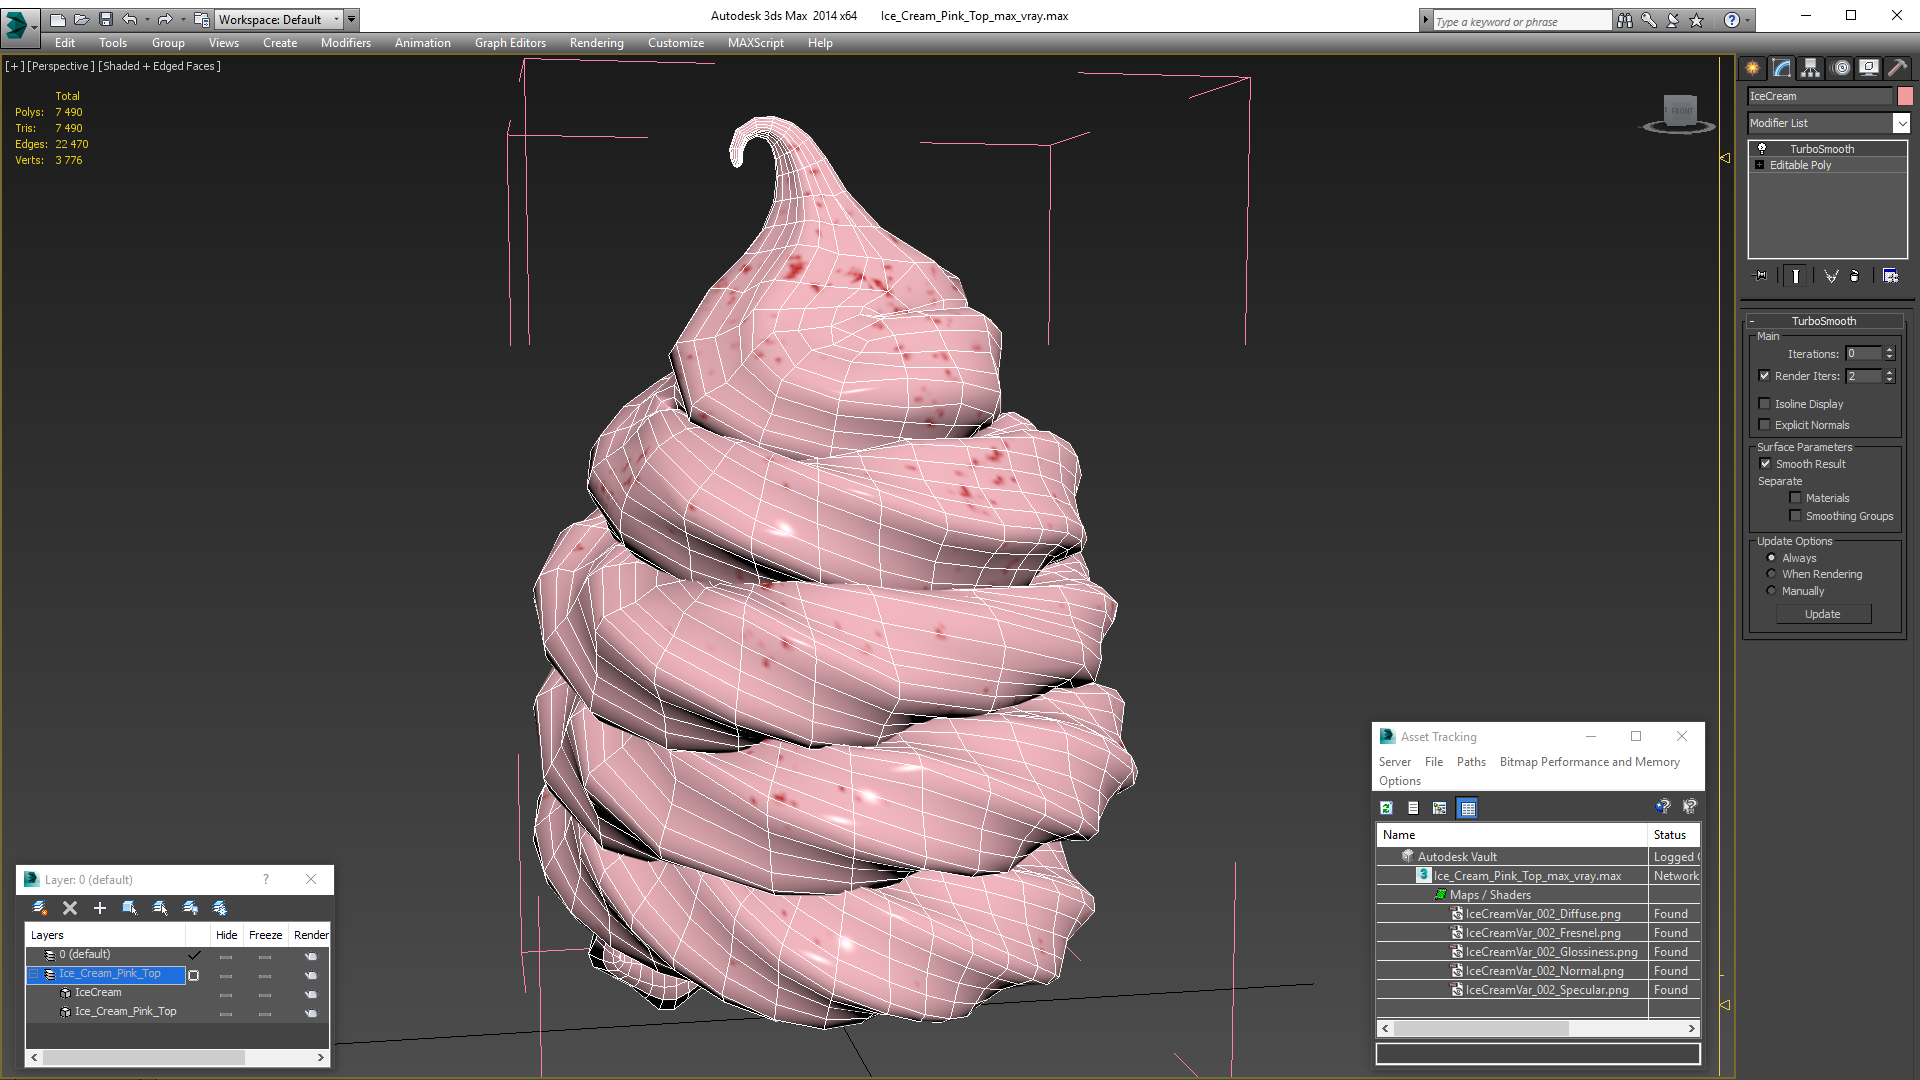The width and height of the screenshot is (1920, 1080).
Task: Open the Utilities hammer panel tab
Action: click(1897, 68)
